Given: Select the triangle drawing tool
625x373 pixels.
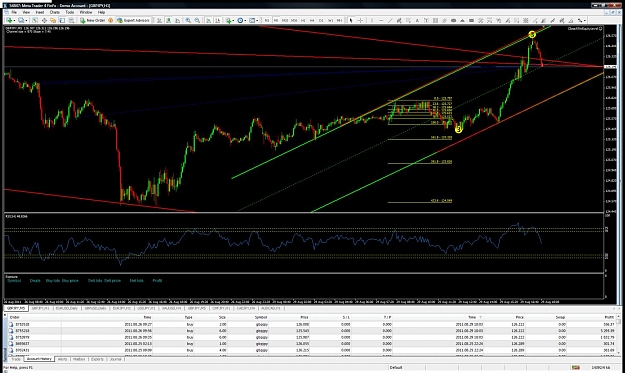Looking at the screenshot, I should coord(462,20).
